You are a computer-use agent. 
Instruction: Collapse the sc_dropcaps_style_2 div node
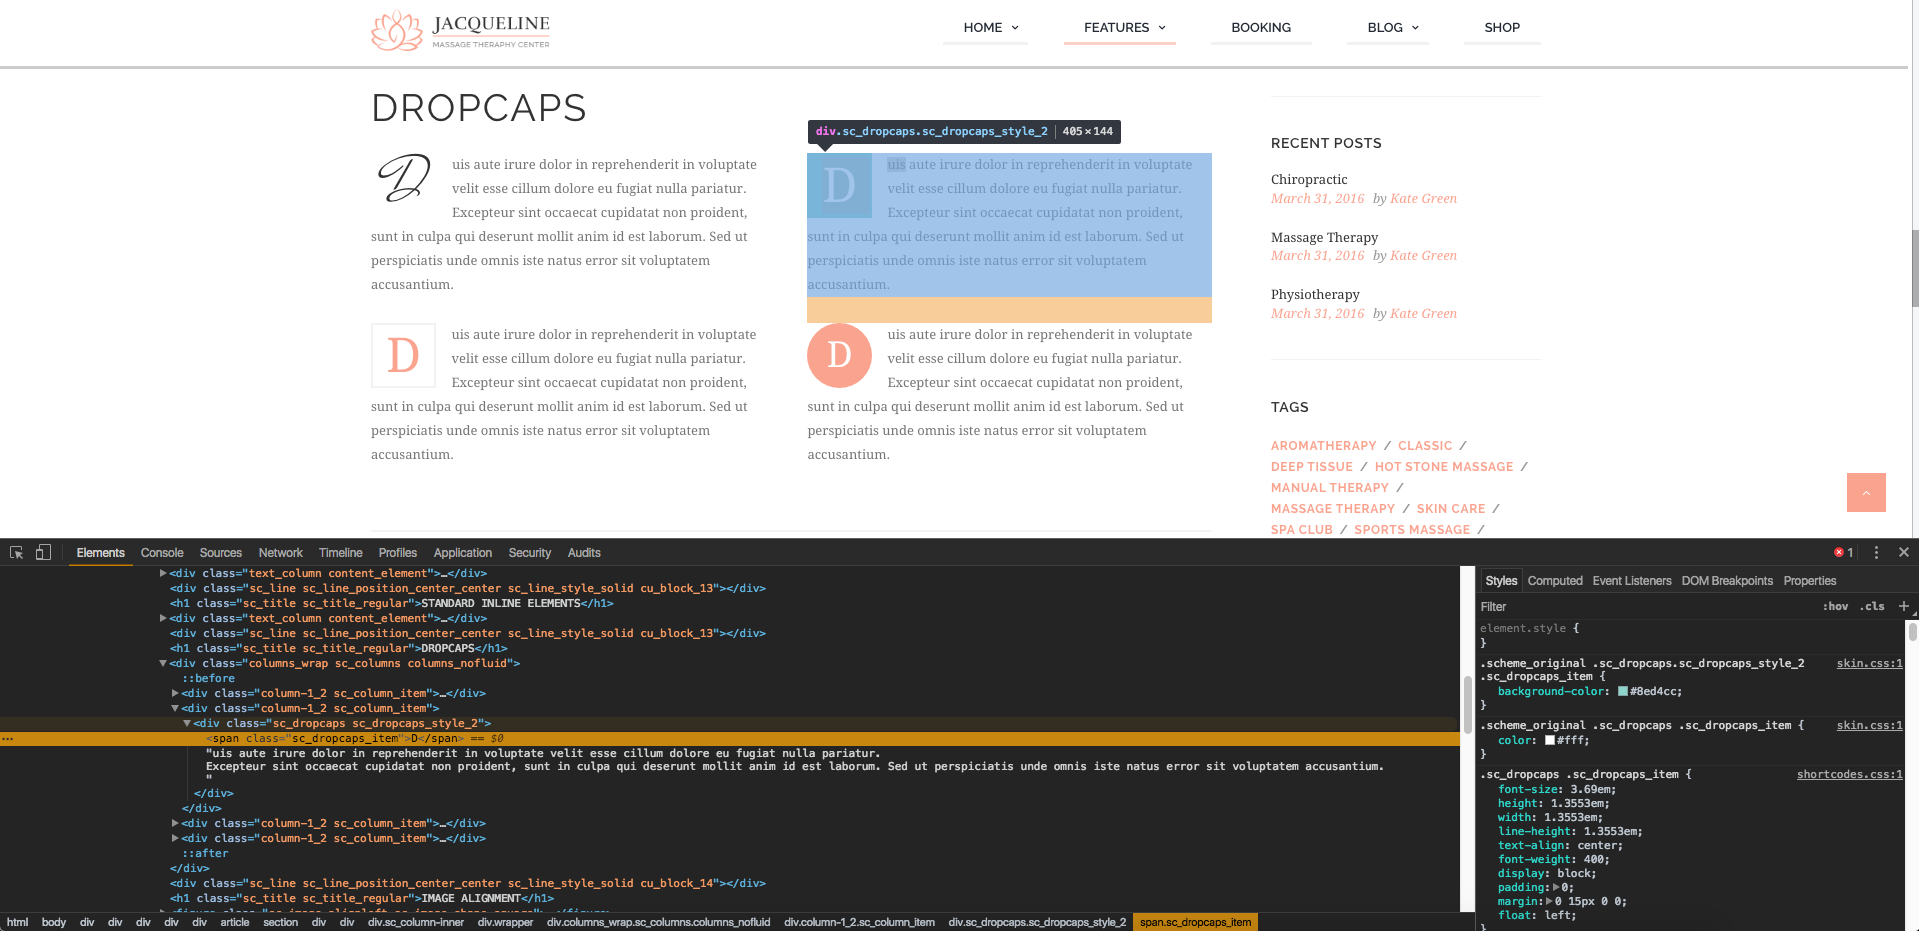[x=187, y=723]
